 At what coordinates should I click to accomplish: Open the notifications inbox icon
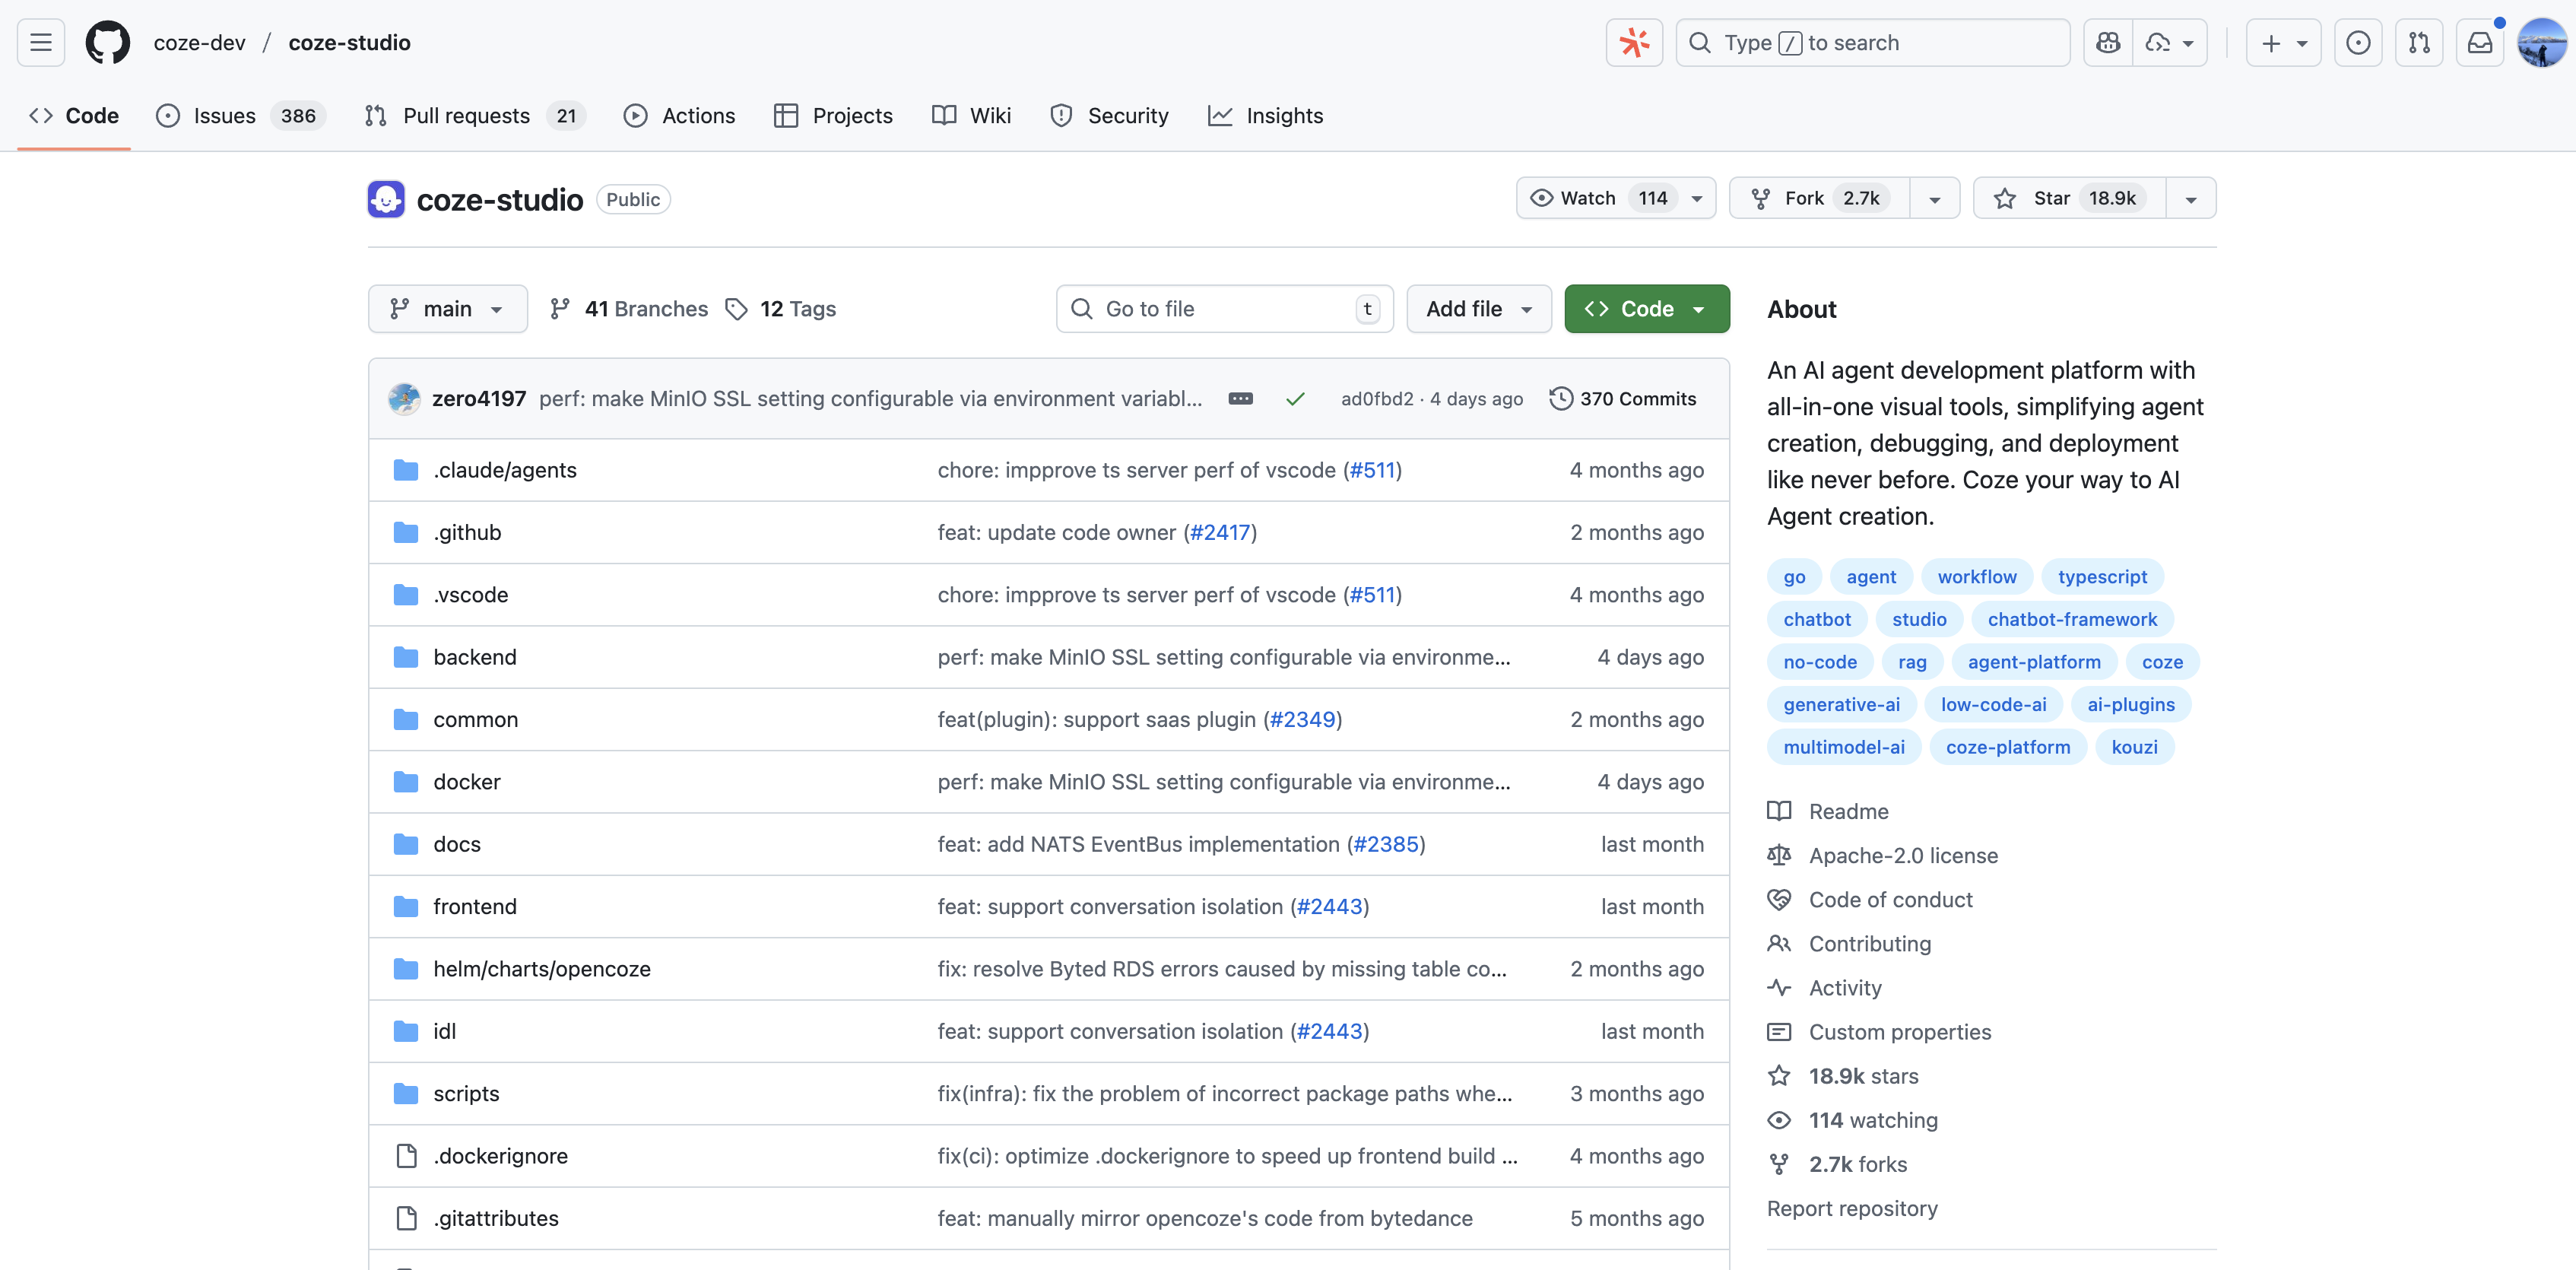click(x=2480, y=43)
